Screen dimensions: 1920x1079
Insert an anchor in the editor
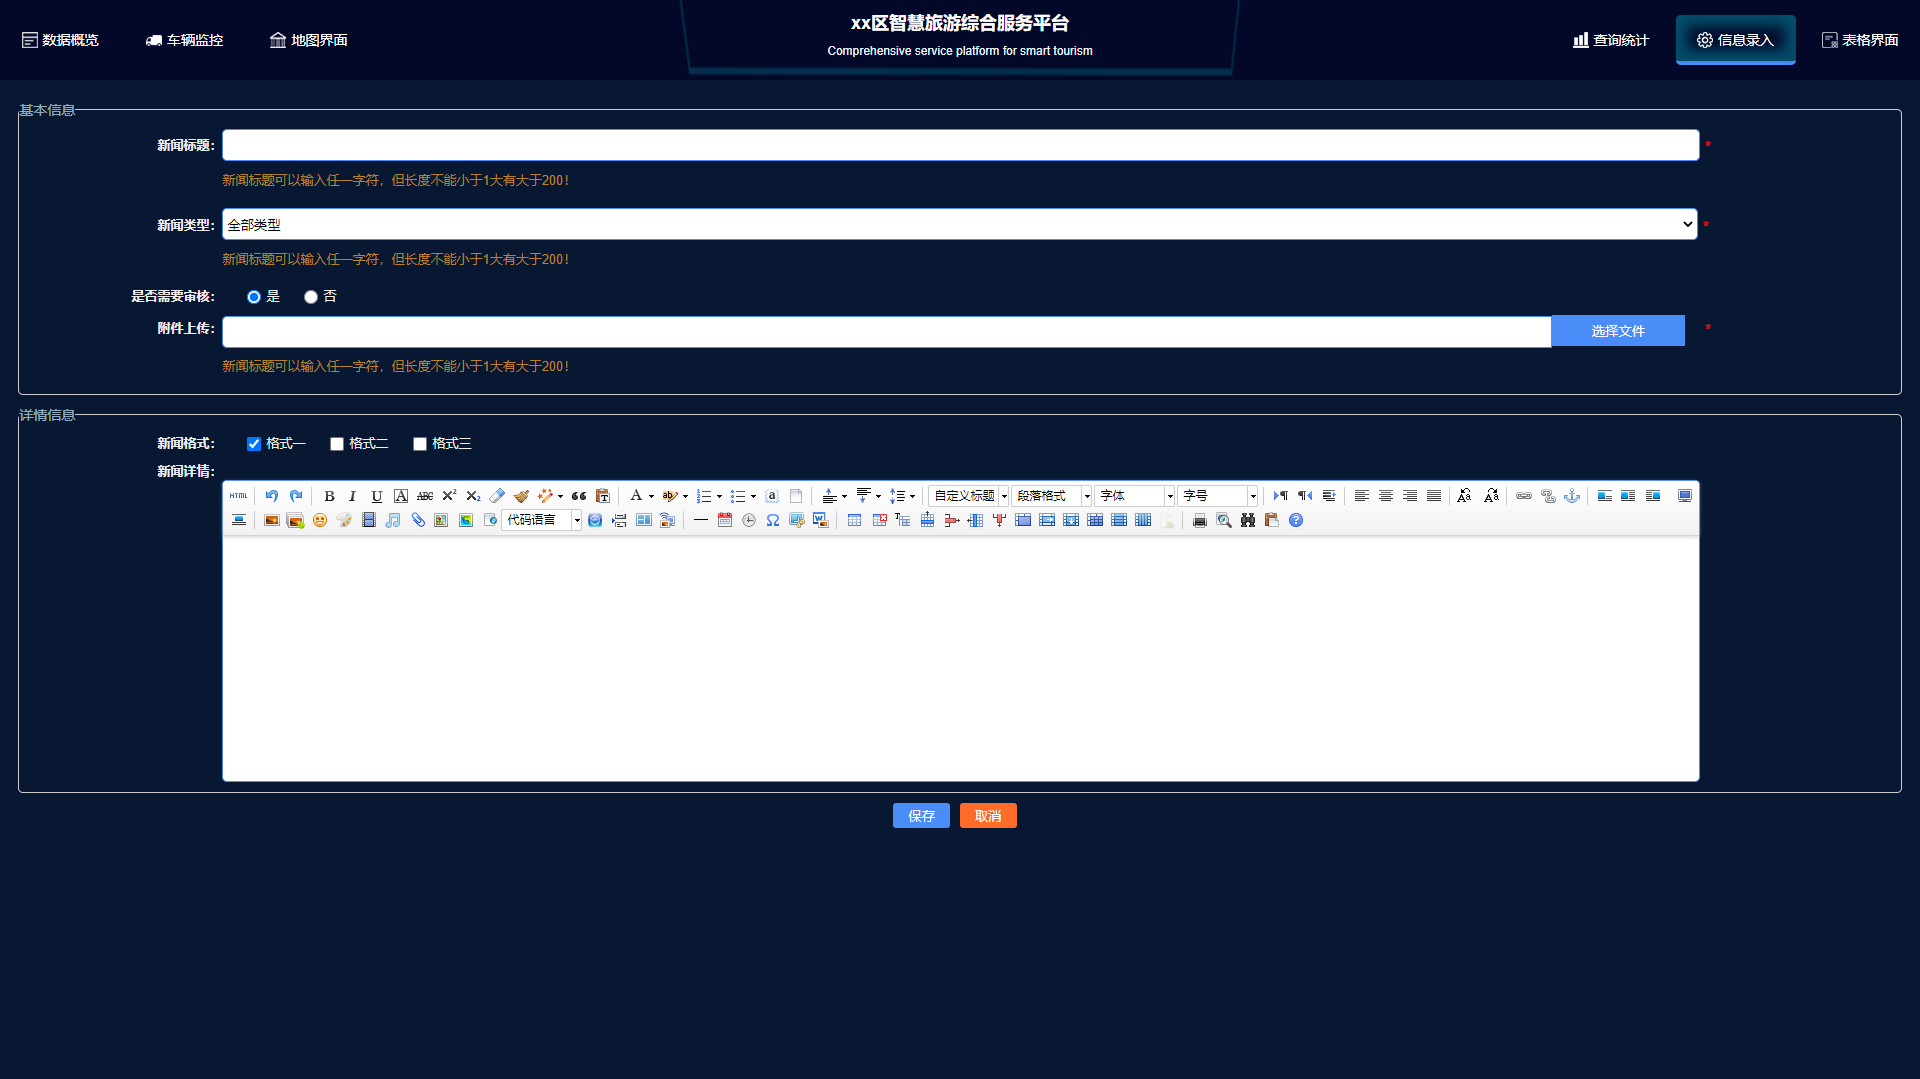(1572, 496)
